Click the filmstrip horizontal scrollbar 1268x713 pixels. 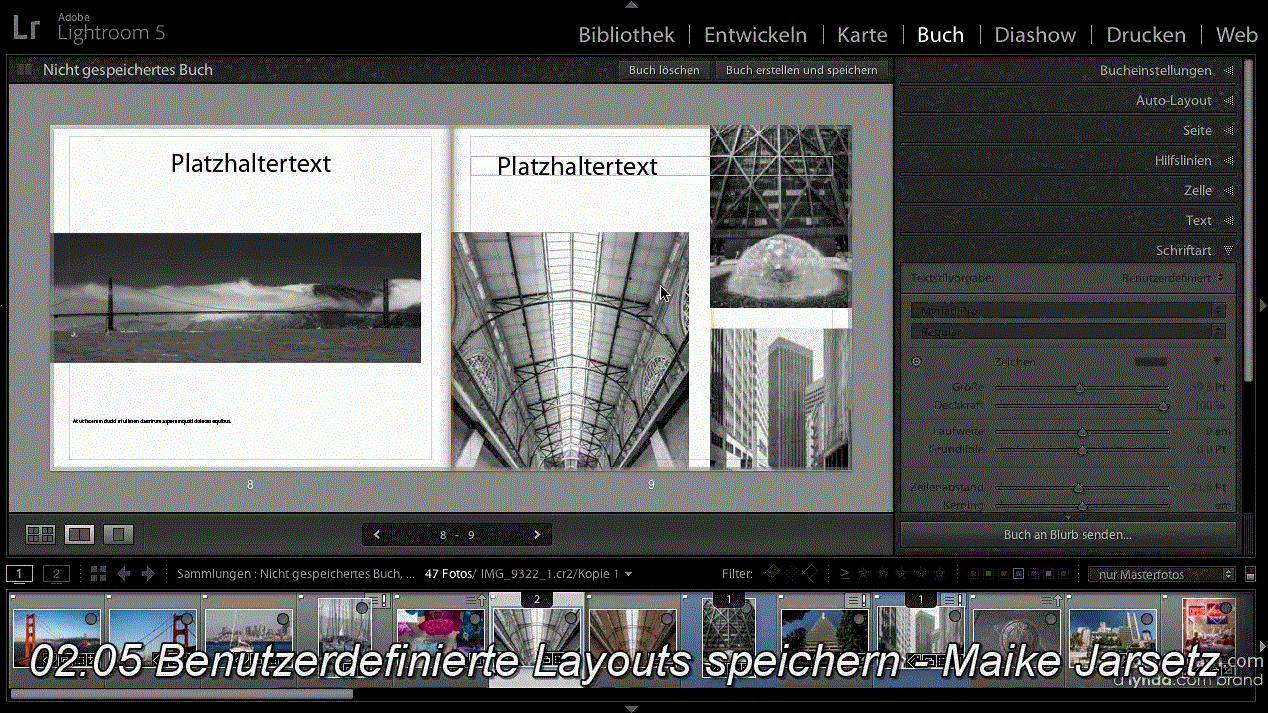(x=182, y=693)
